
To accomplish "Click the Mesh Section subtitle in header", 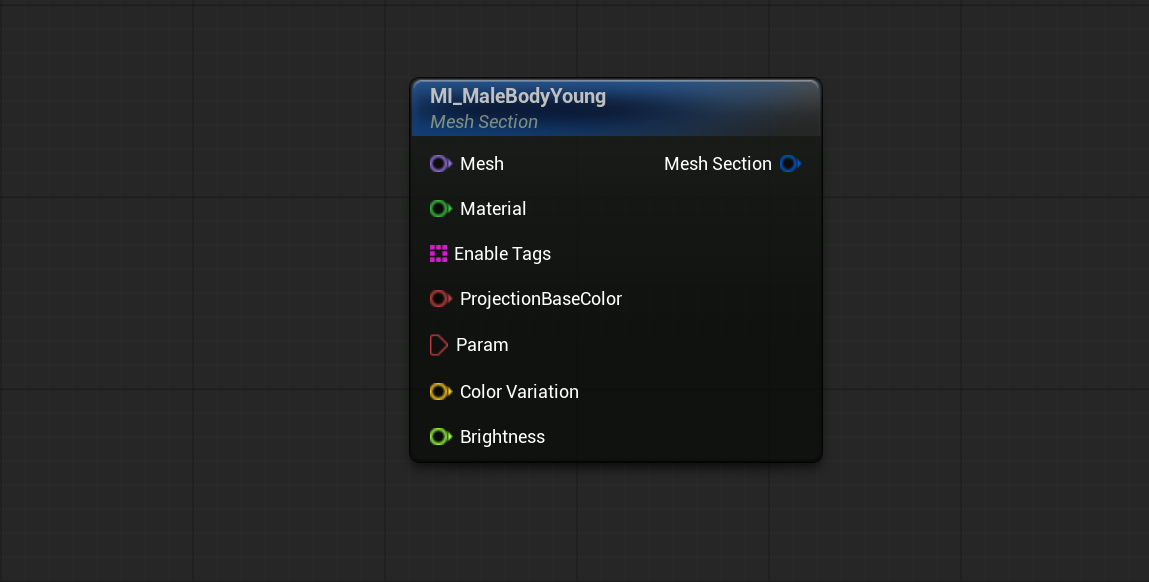I will click(484, 122).
